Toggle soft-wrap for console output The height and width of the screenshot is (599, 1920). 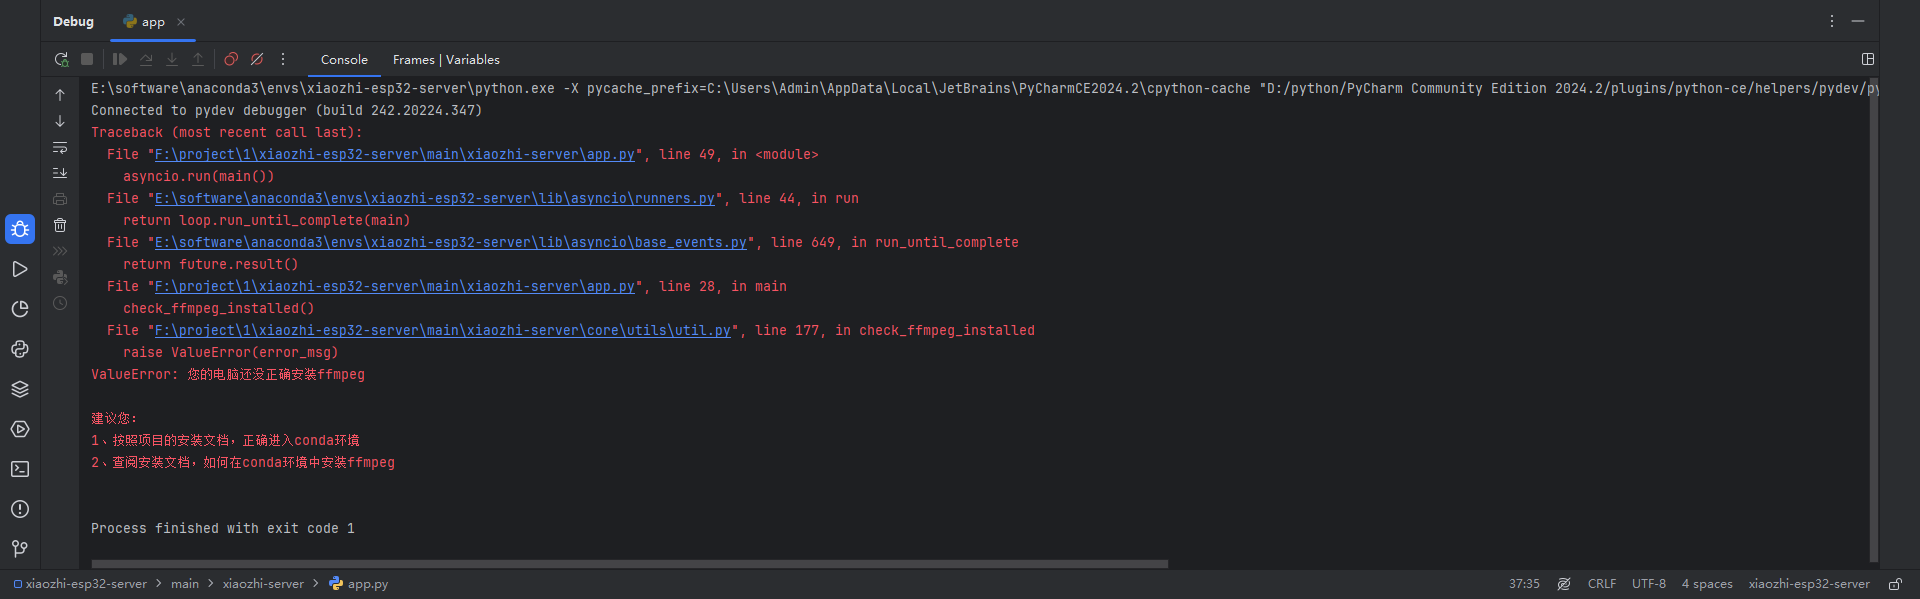click(x=60, y=147)
